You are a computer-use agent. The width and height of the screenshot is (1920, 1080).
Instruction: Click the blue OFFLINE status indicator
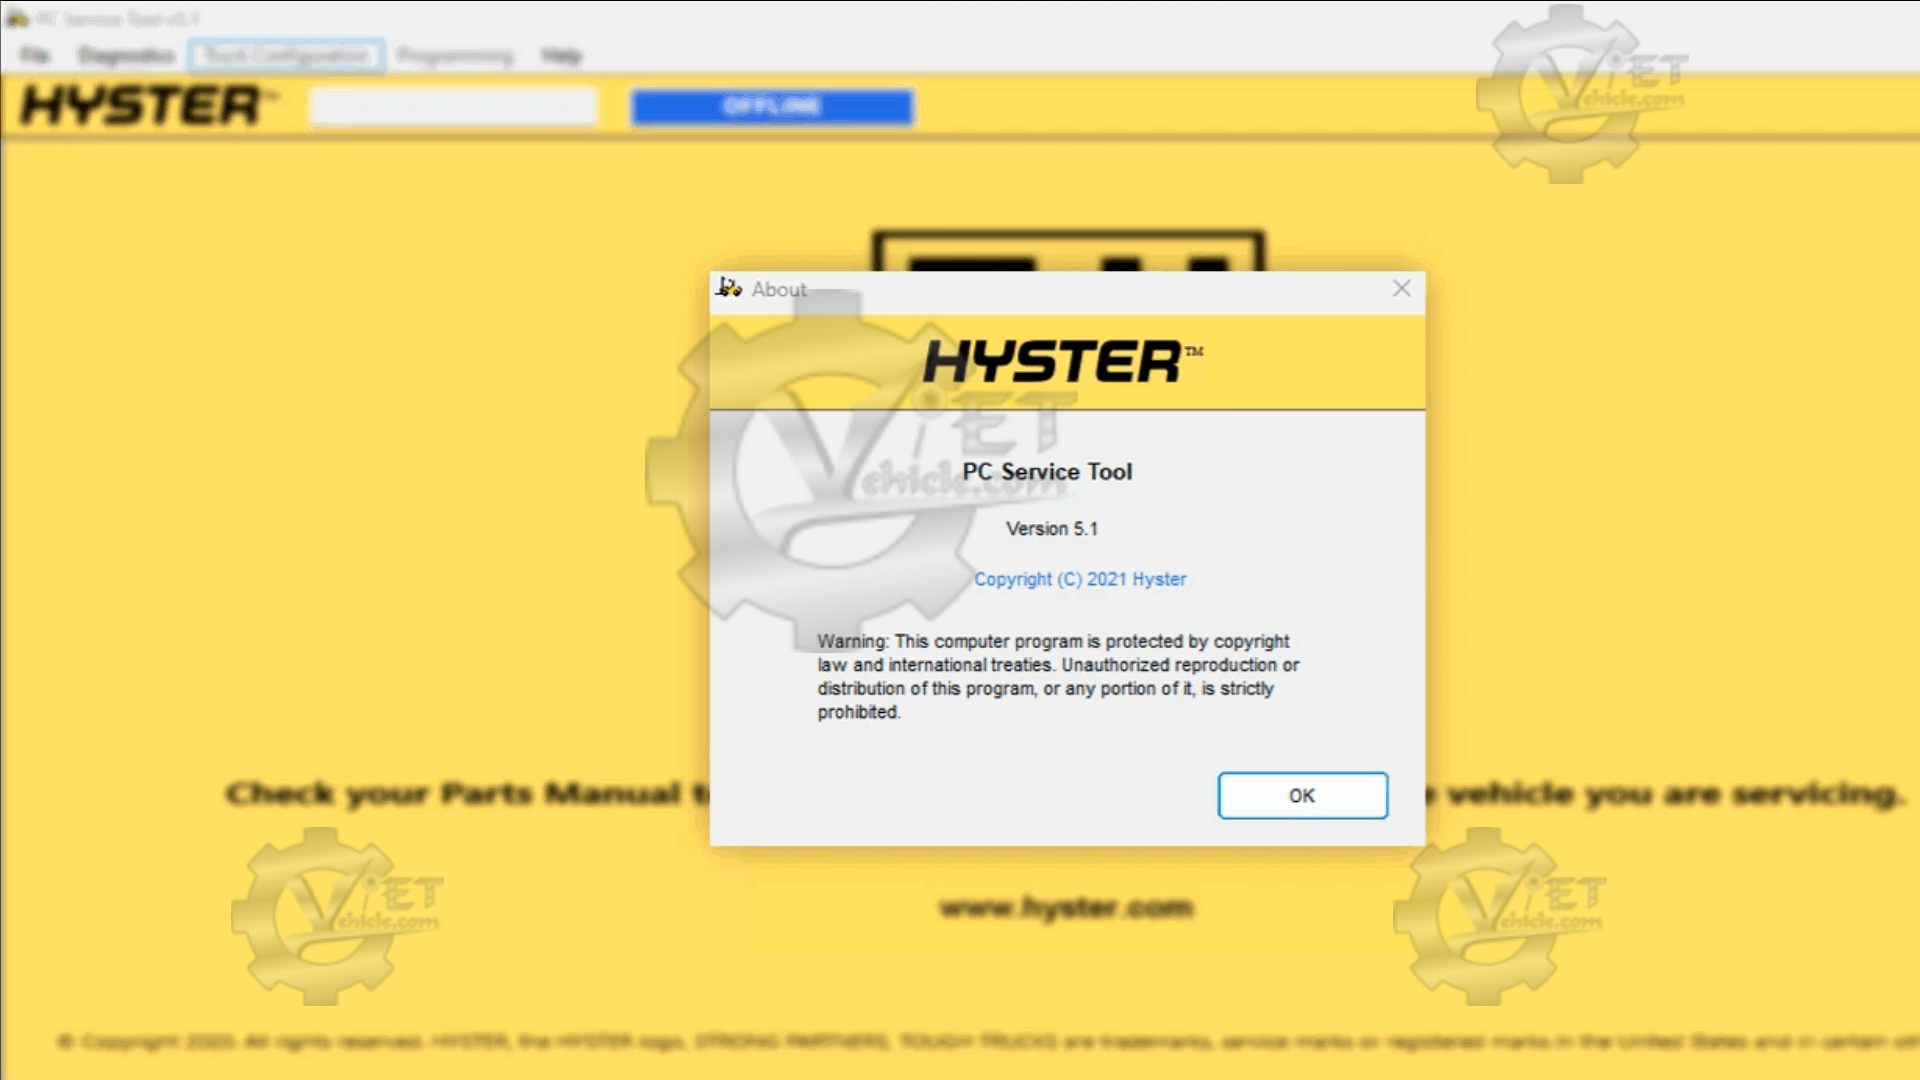(771, 106)
